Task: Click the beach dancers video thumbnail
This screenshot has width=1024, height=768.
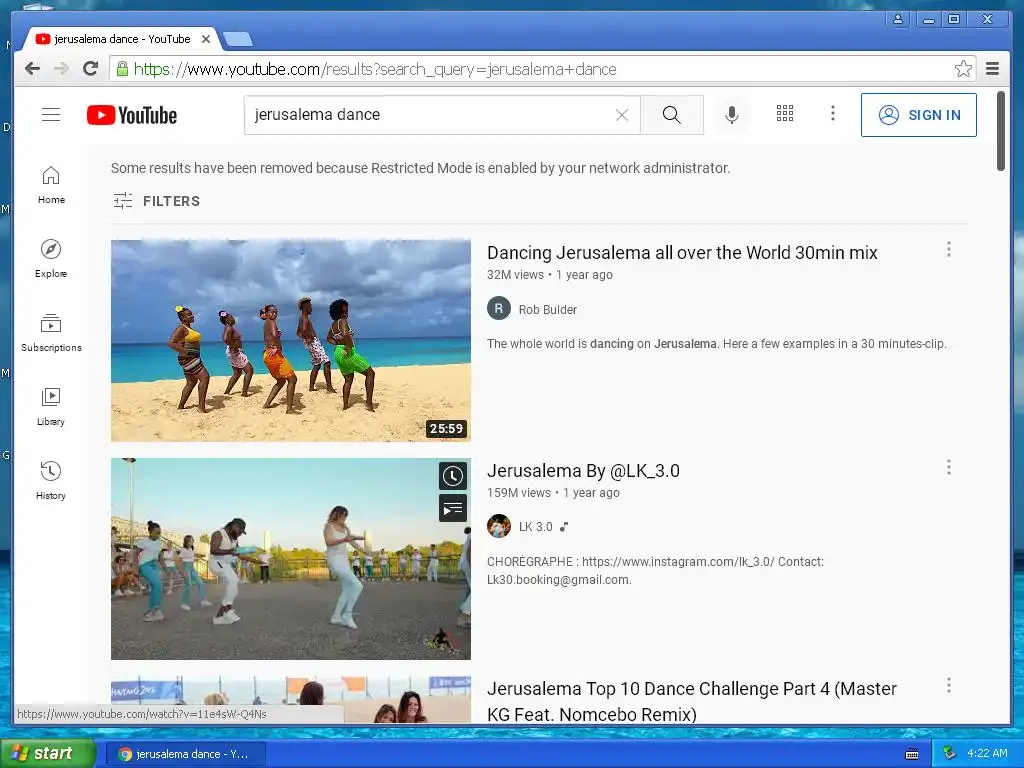Action: pos(291,340)
